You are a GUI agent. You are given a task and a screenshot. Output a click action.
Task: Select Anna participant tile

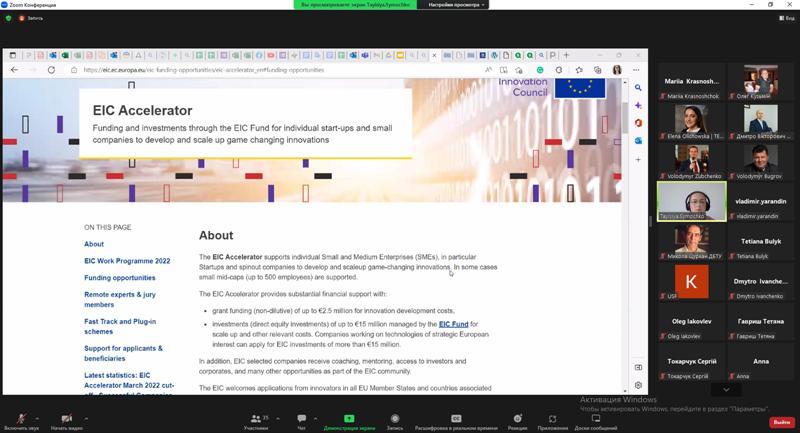[760, 362]
